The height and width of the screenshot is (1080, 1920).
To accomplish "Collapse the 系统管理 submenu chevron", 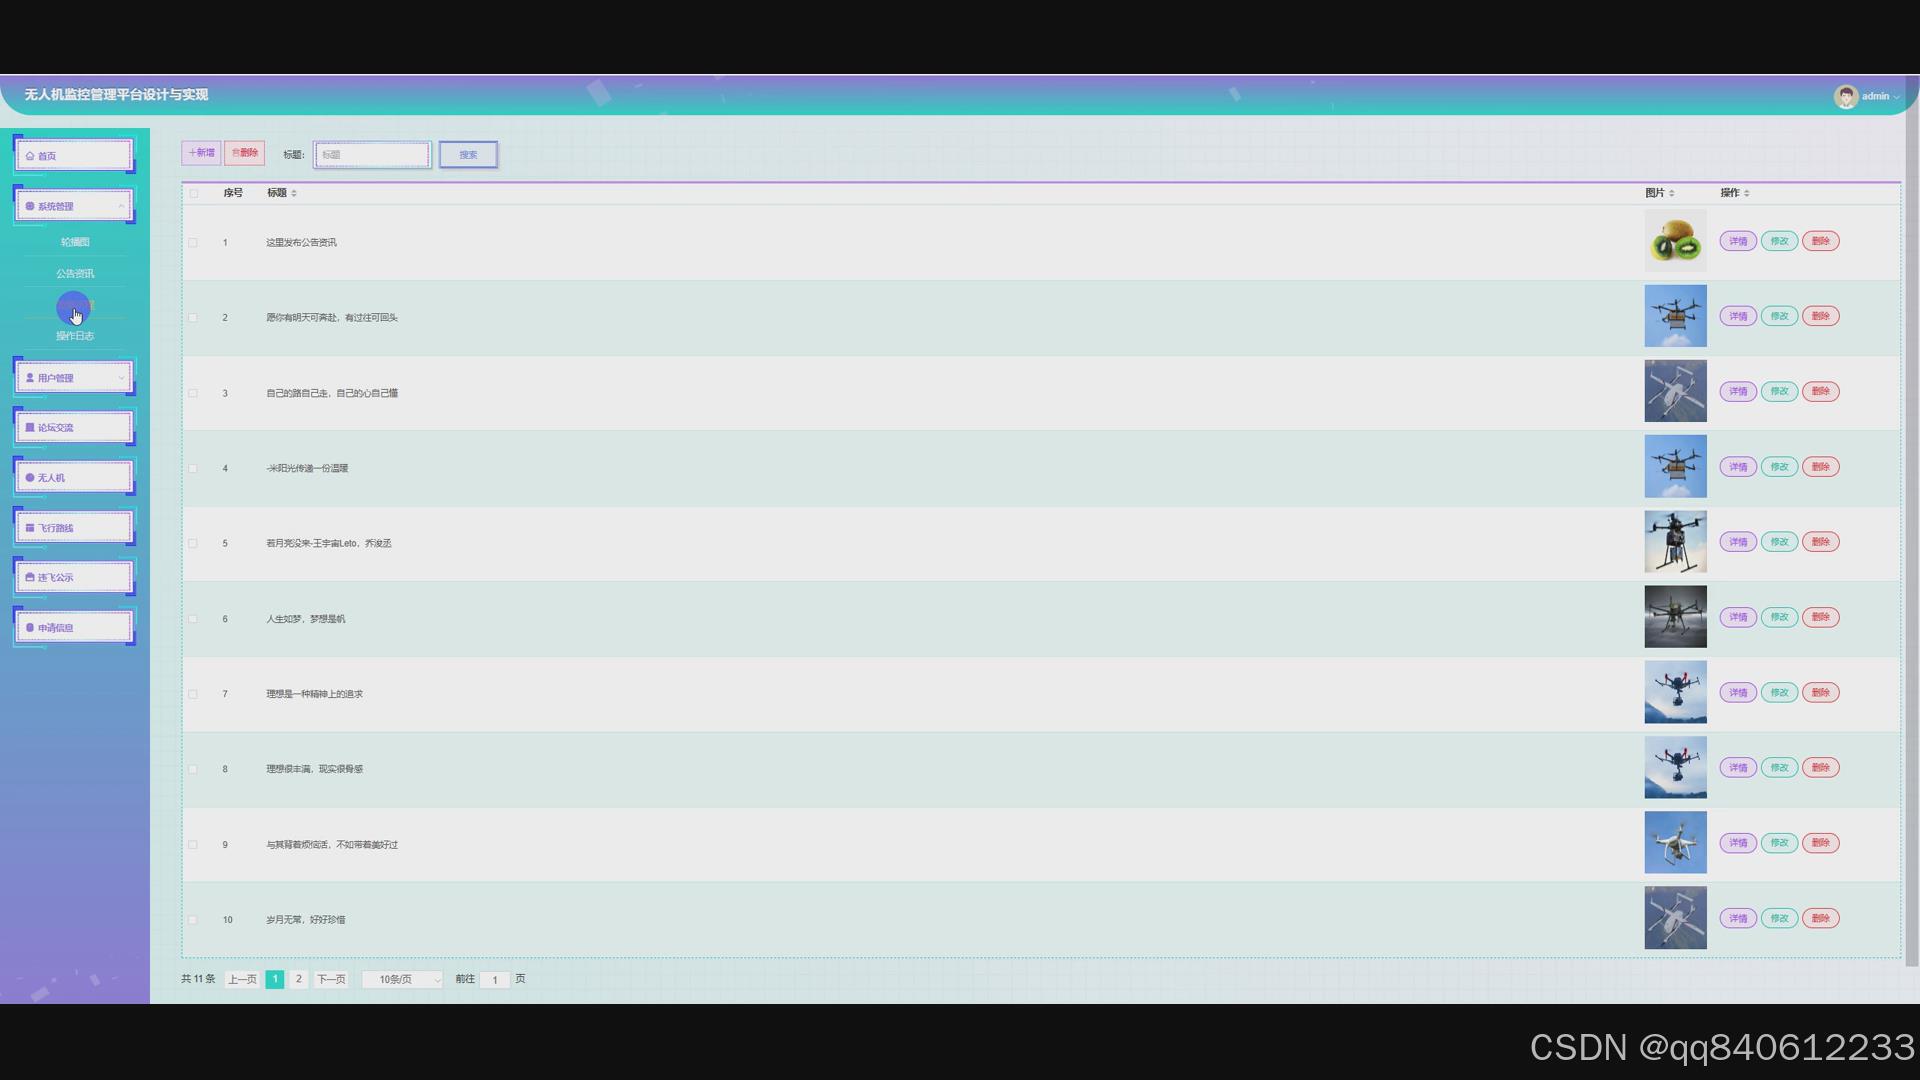I will click(x=121, y=206).
